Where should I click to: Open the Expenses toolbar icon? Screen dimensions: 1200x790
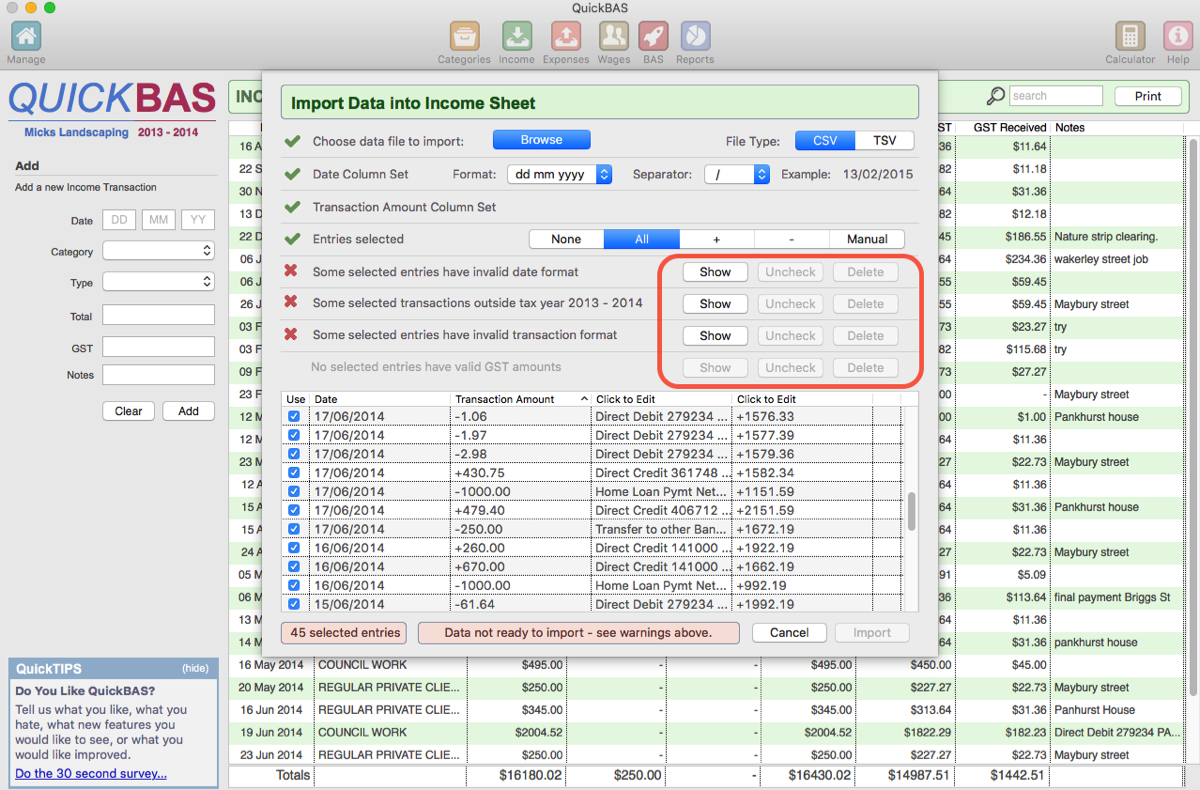565,37
